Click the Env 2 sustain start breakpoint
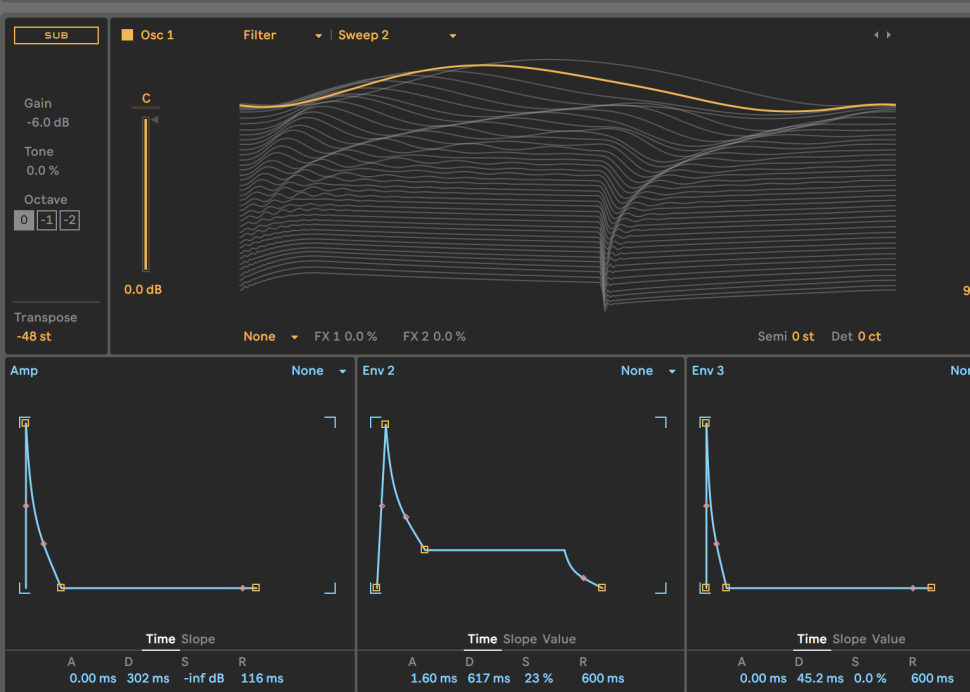Viewport: 970px width, 692px height. 425,550
